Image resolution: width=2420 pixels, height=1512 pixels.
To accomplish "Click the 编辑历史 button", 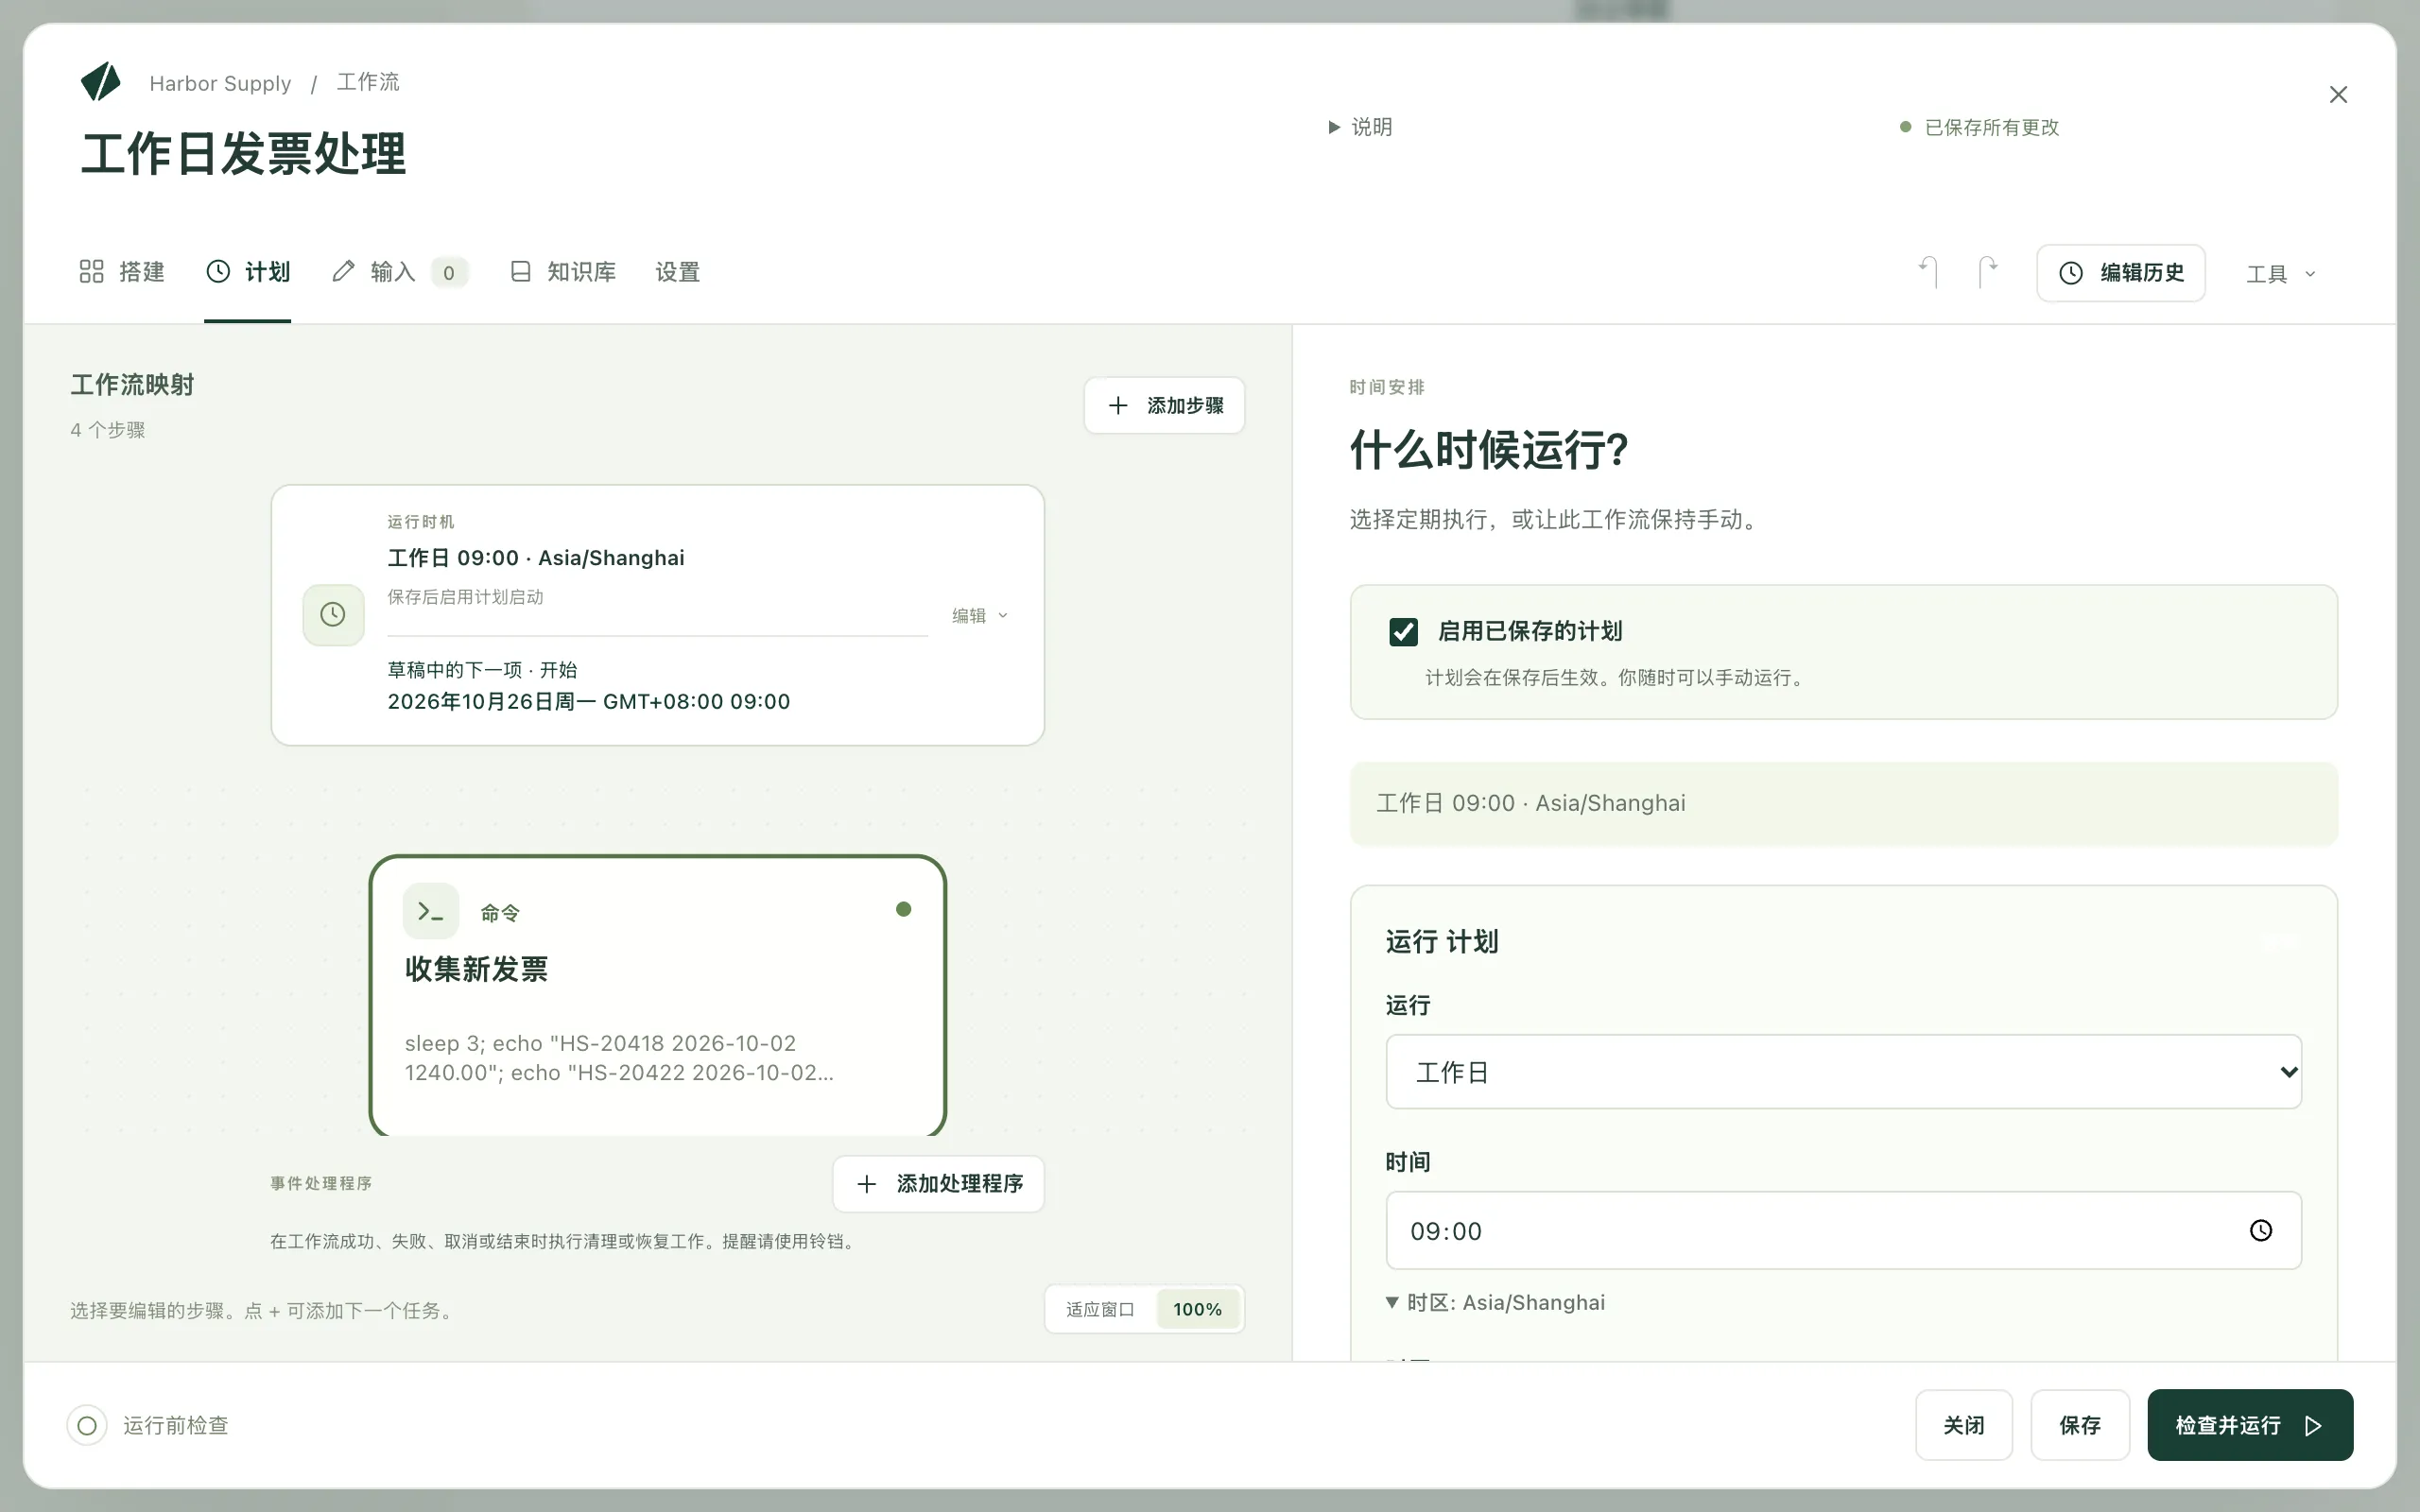I will [2120, 273].
